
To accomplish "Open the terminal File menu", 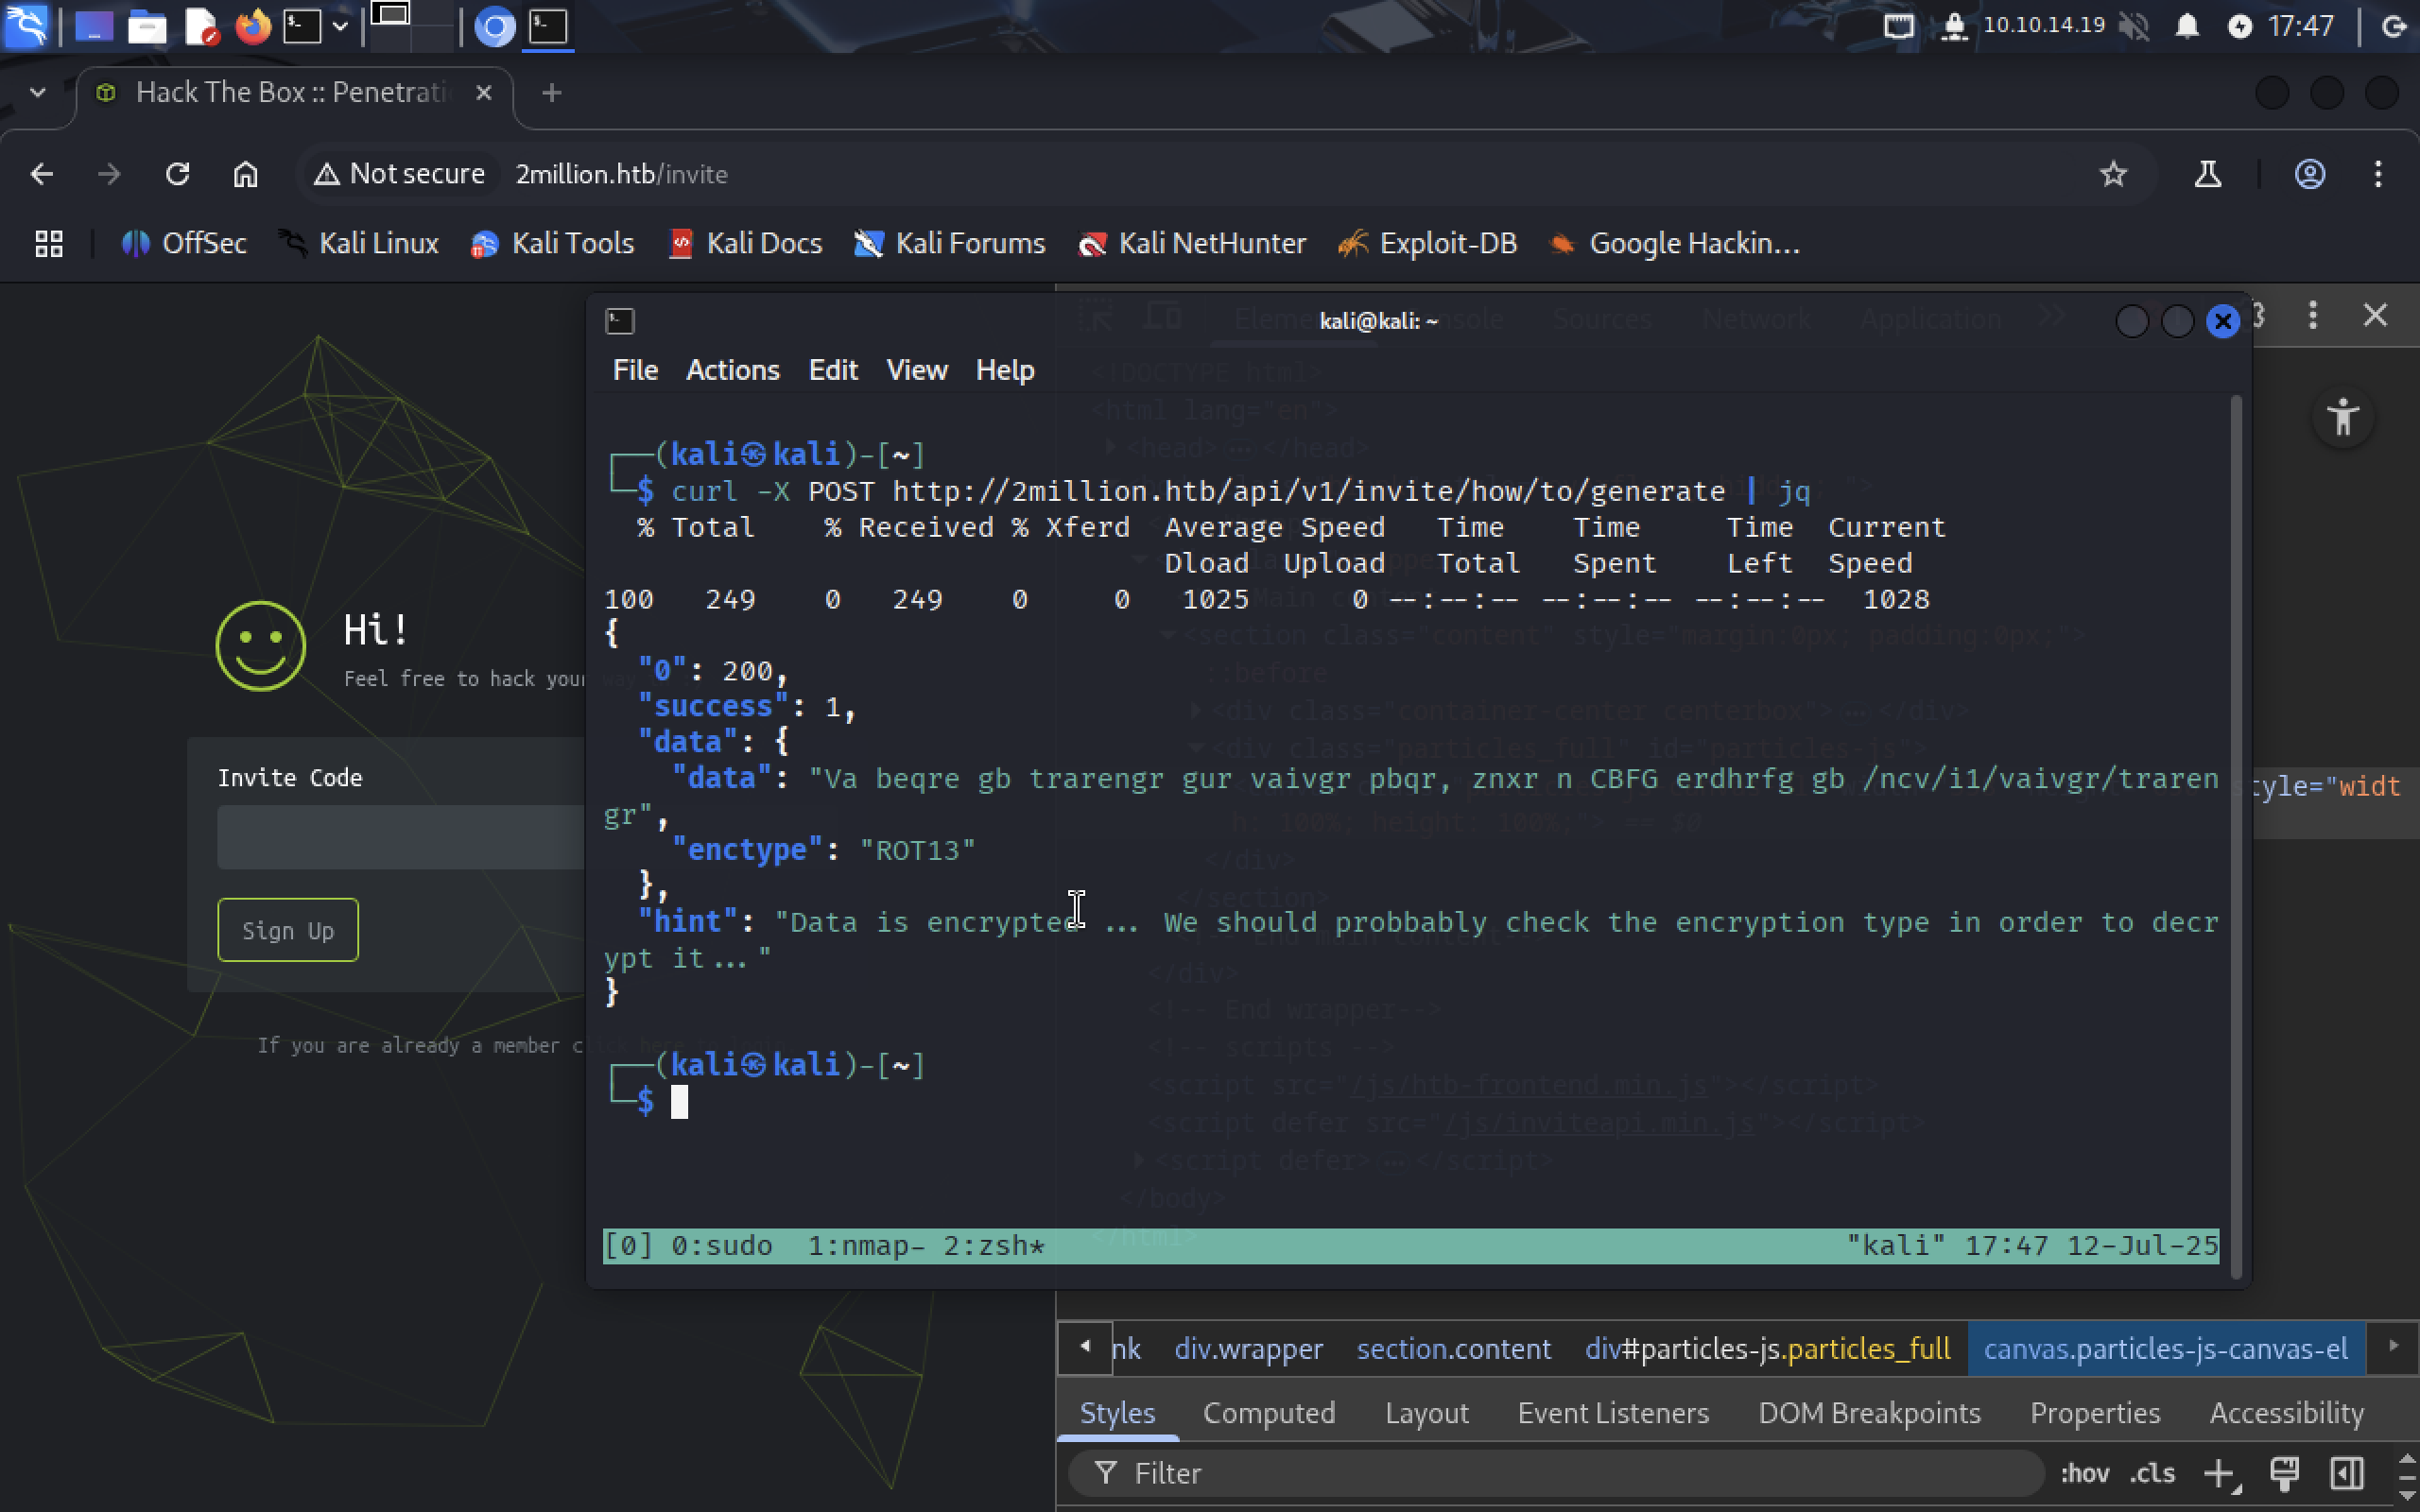I will [635, 370].
